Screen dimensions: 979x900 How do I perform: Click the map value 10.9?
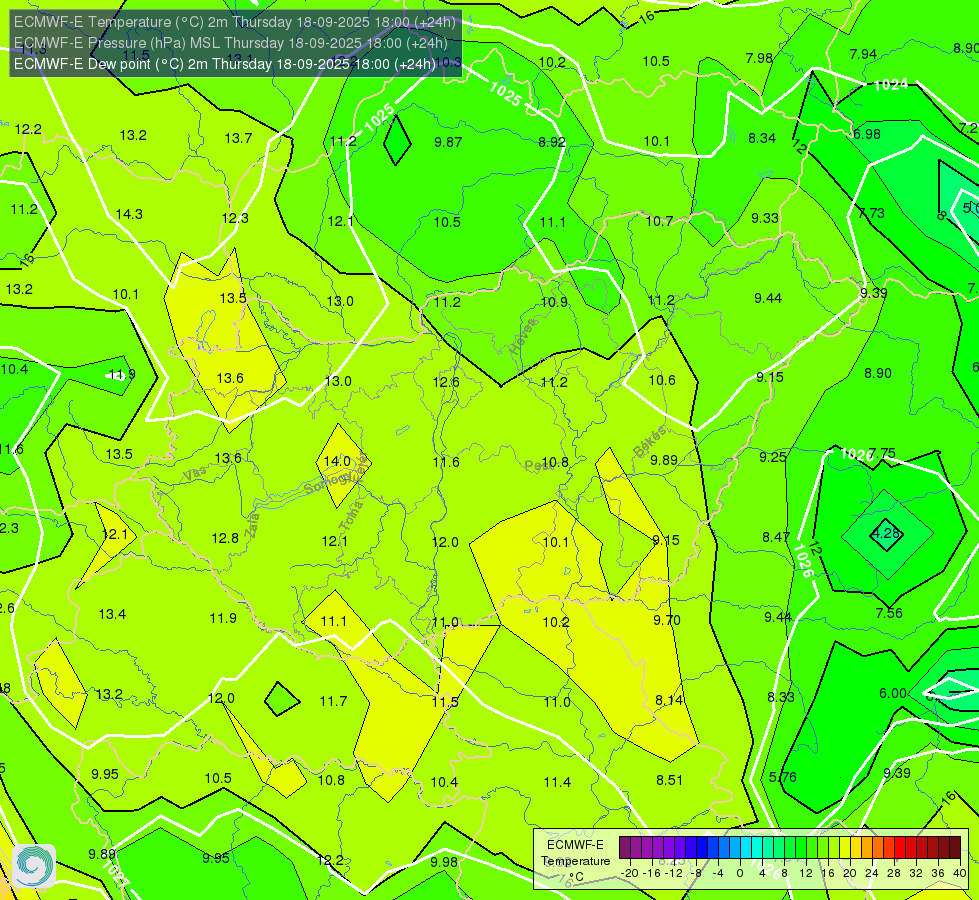554,302
